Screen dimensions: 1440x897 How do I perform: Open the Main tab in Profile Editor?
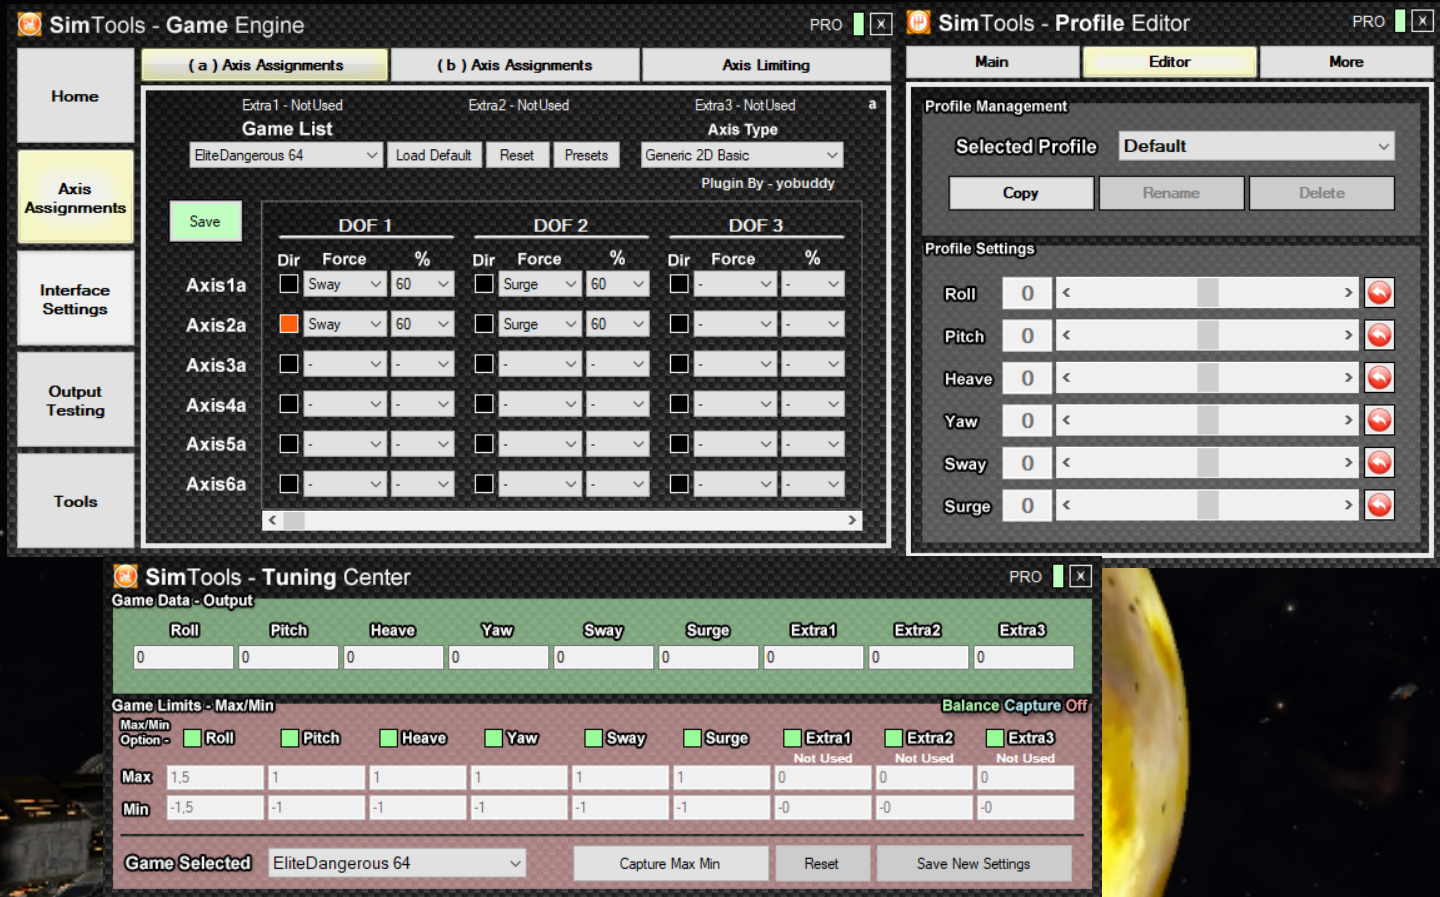992,62
